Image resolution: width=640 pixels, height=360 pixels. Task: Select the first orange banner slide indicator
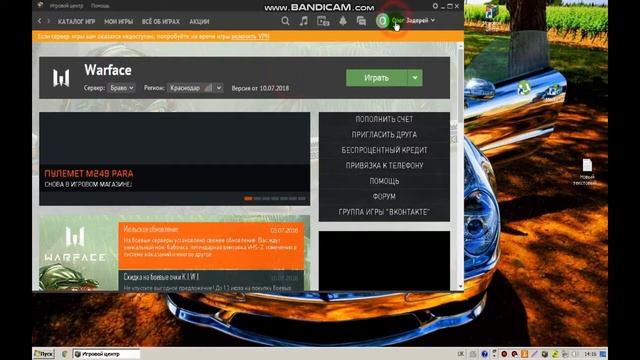tap(248, 198)
